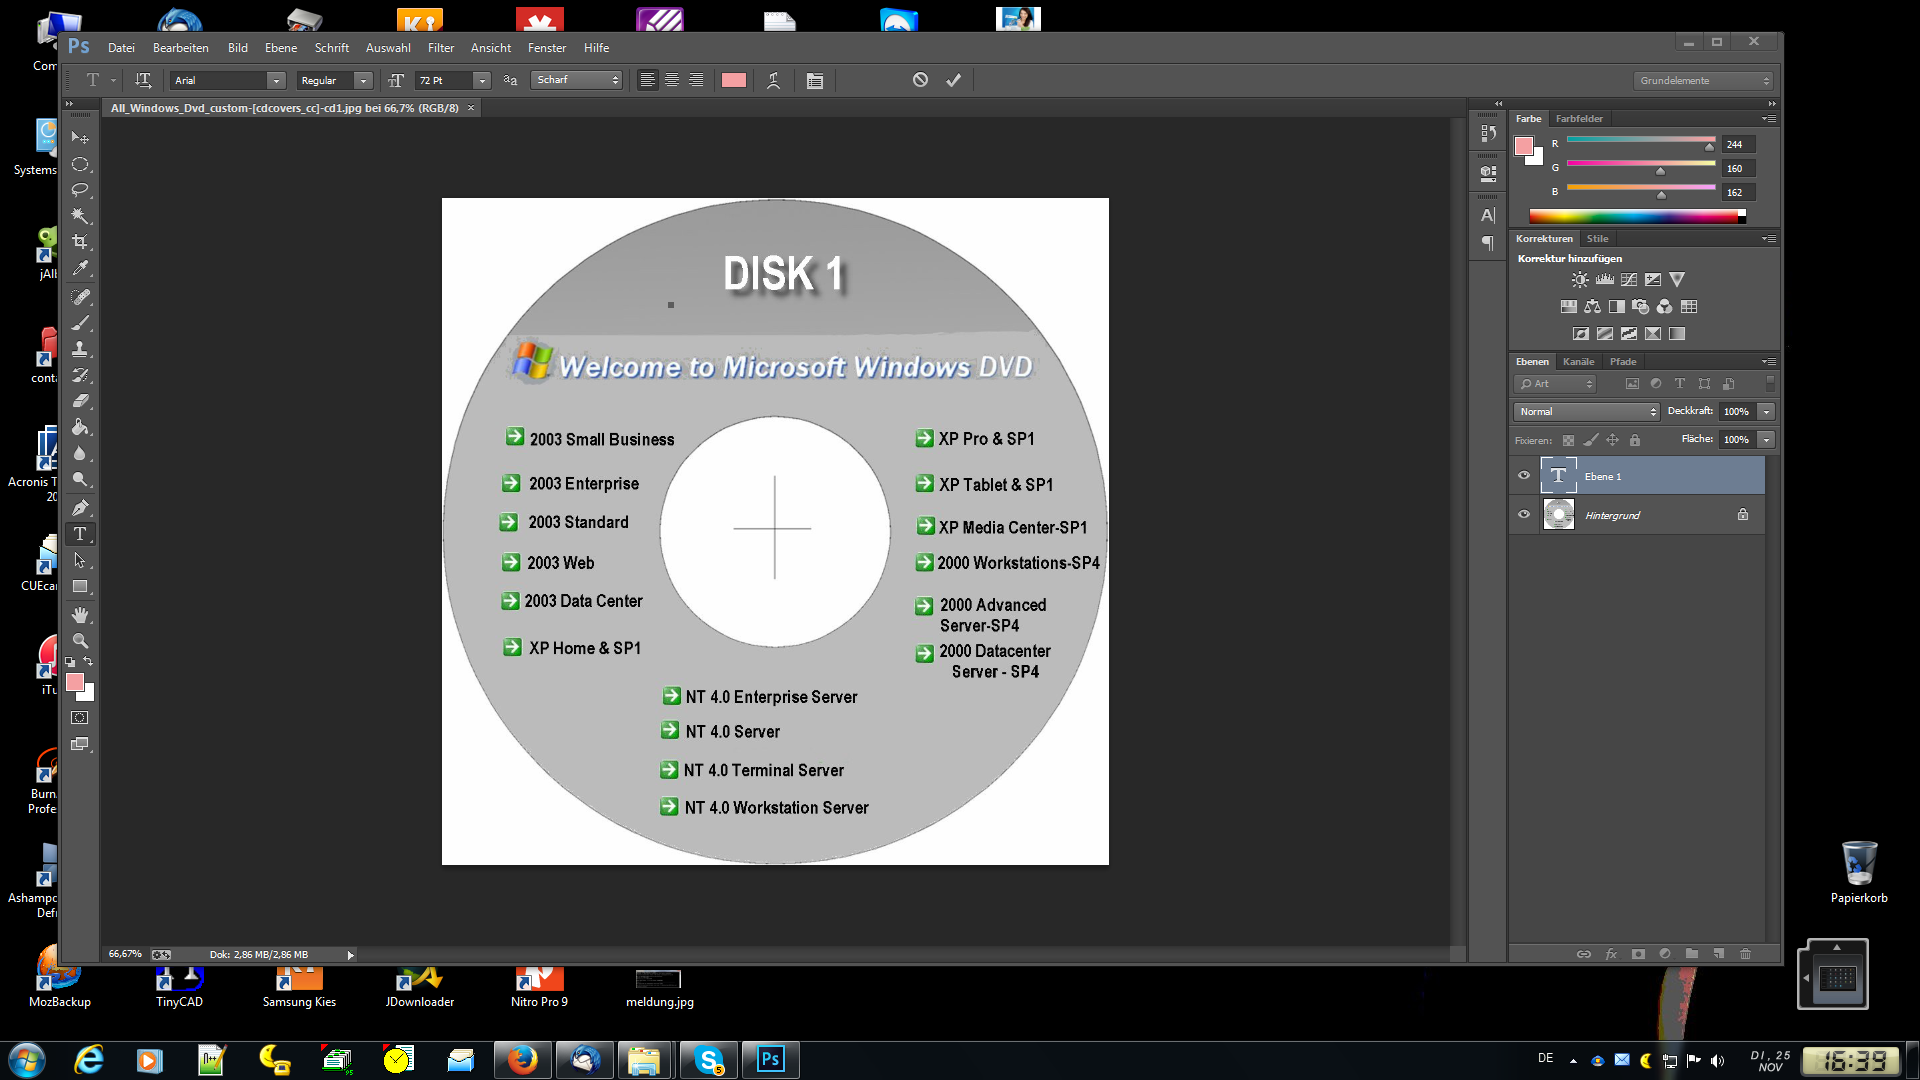Image resolution: width=1920 pixels, height=1080 pixels.
Task: Toggle lock transparent pixels
Action: coord(1569,440)
